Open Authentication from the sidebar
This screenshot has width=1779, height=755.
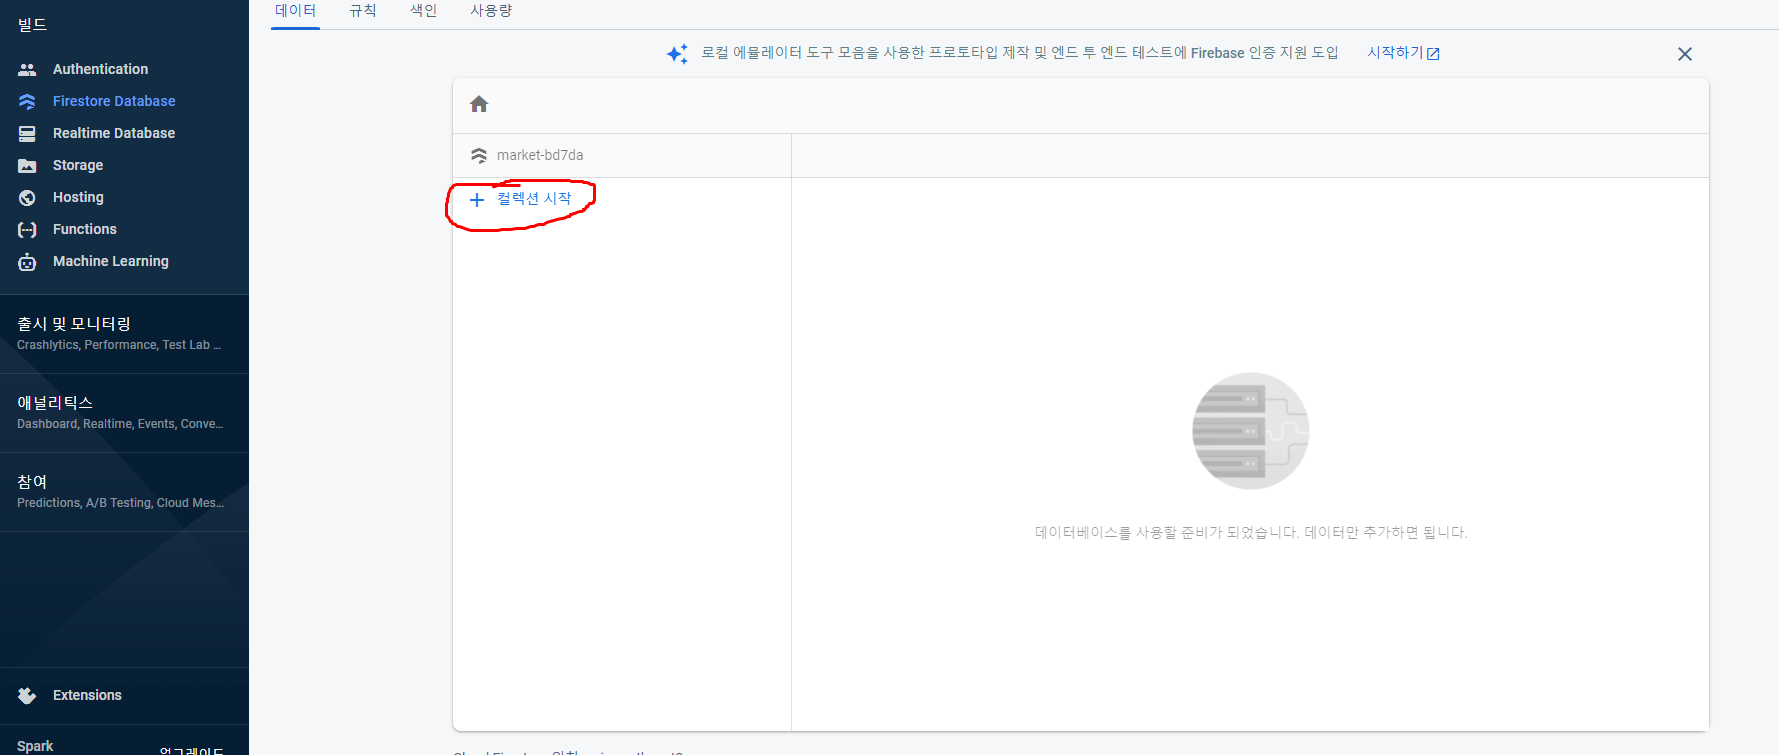(x=100, y=69)
